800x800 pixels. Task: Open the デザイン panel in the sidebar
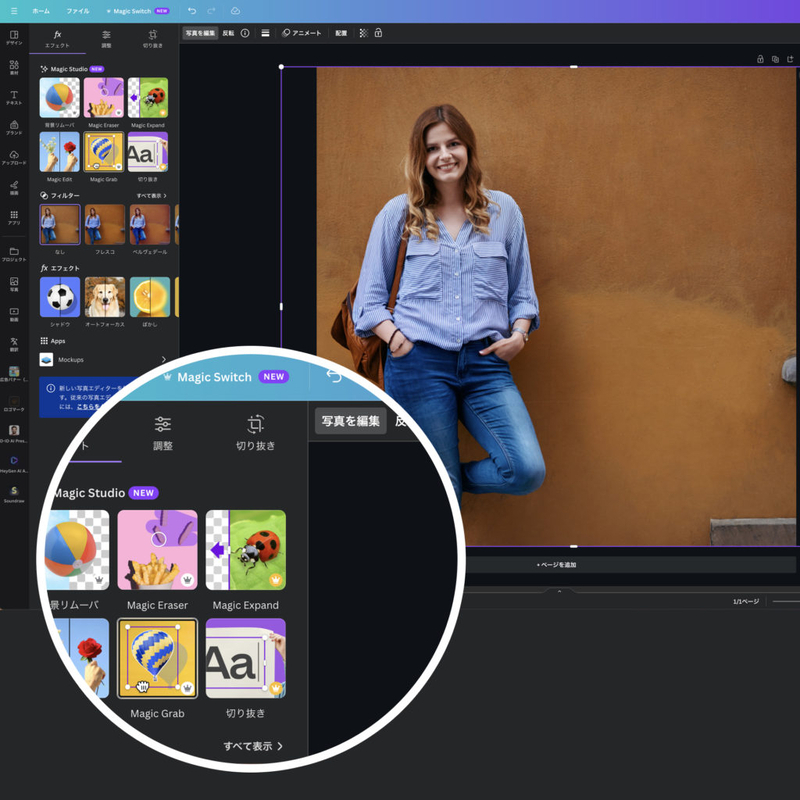click(x=14, y=38)
